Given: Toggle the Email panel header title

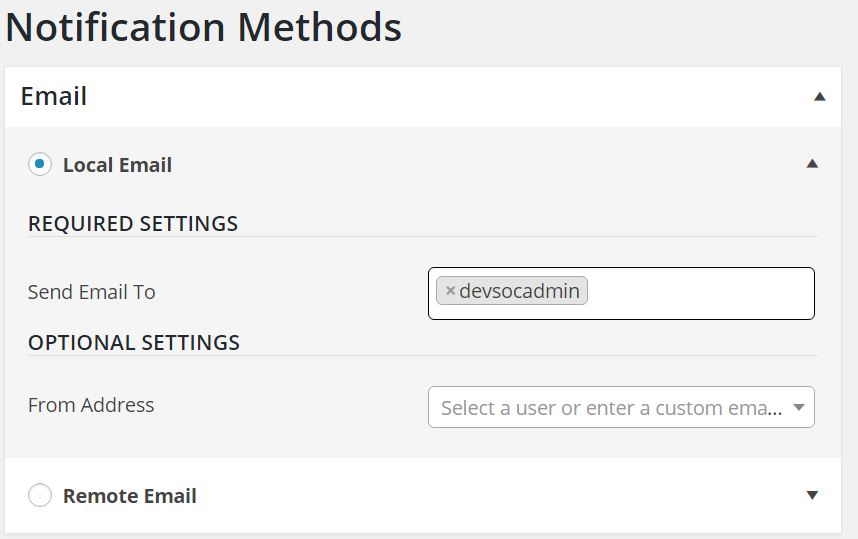Looking at the screenshot, I should click(54, 97).
